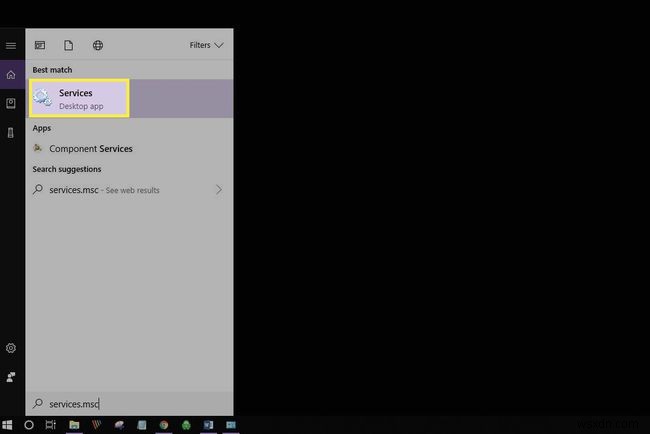This screenshot has height=434, width=650.
Task: Click the Best match heading
Action: (52, 70)
